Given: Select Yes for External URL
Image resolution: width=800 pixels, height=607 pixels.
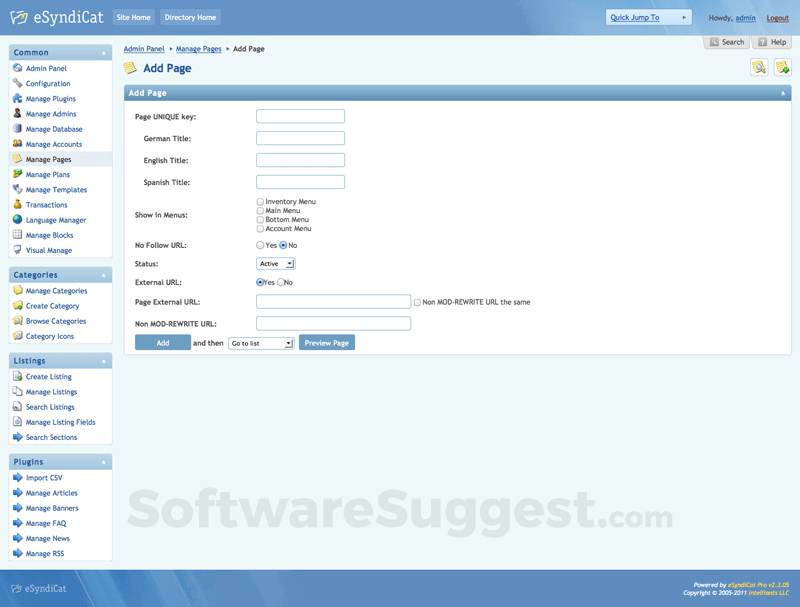Looking at the screenshot, I should coord(260,282).
